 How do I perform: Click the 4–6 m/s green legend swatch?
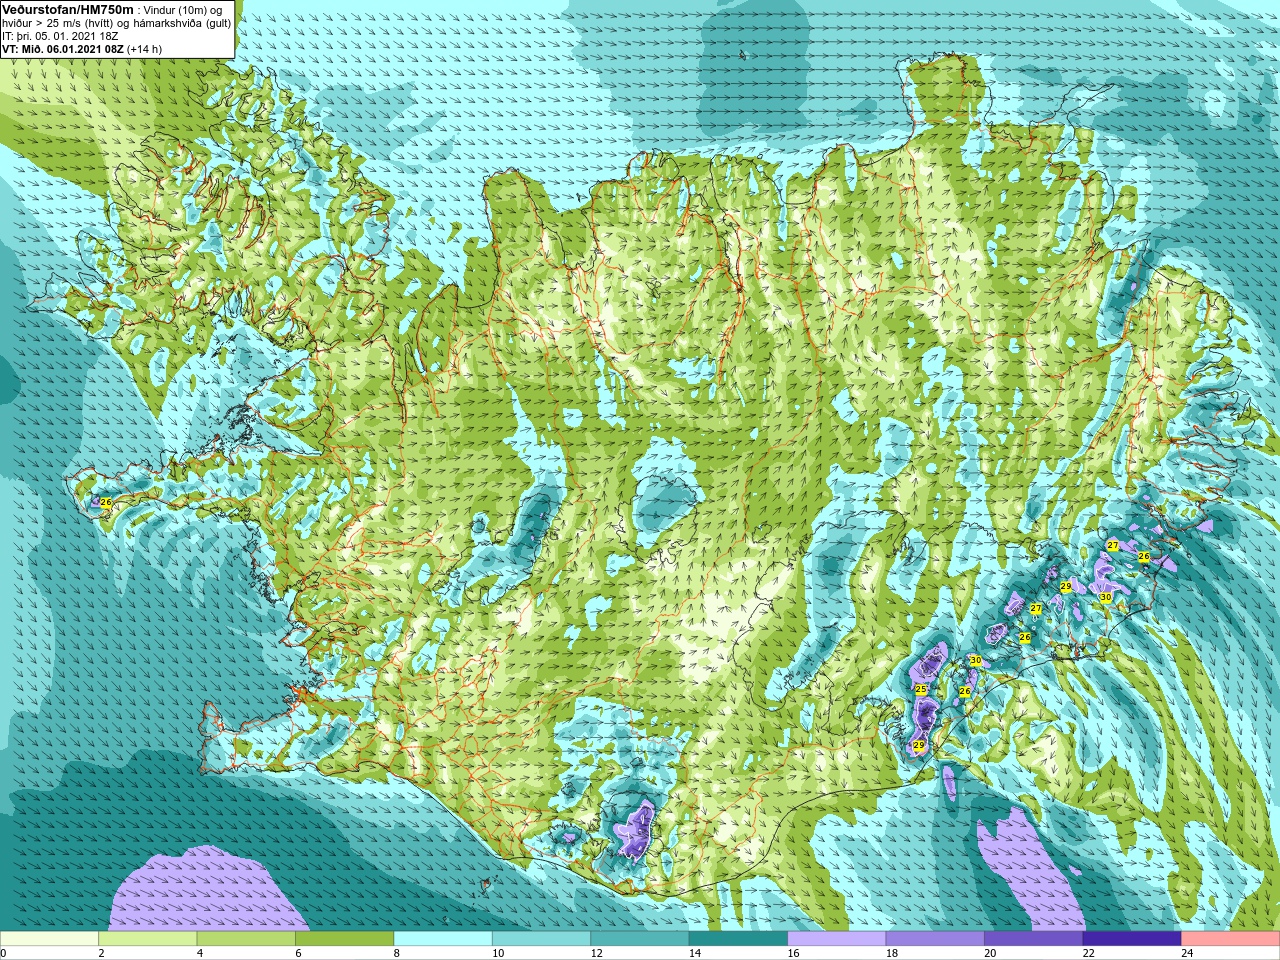click(x=246, y=939)
